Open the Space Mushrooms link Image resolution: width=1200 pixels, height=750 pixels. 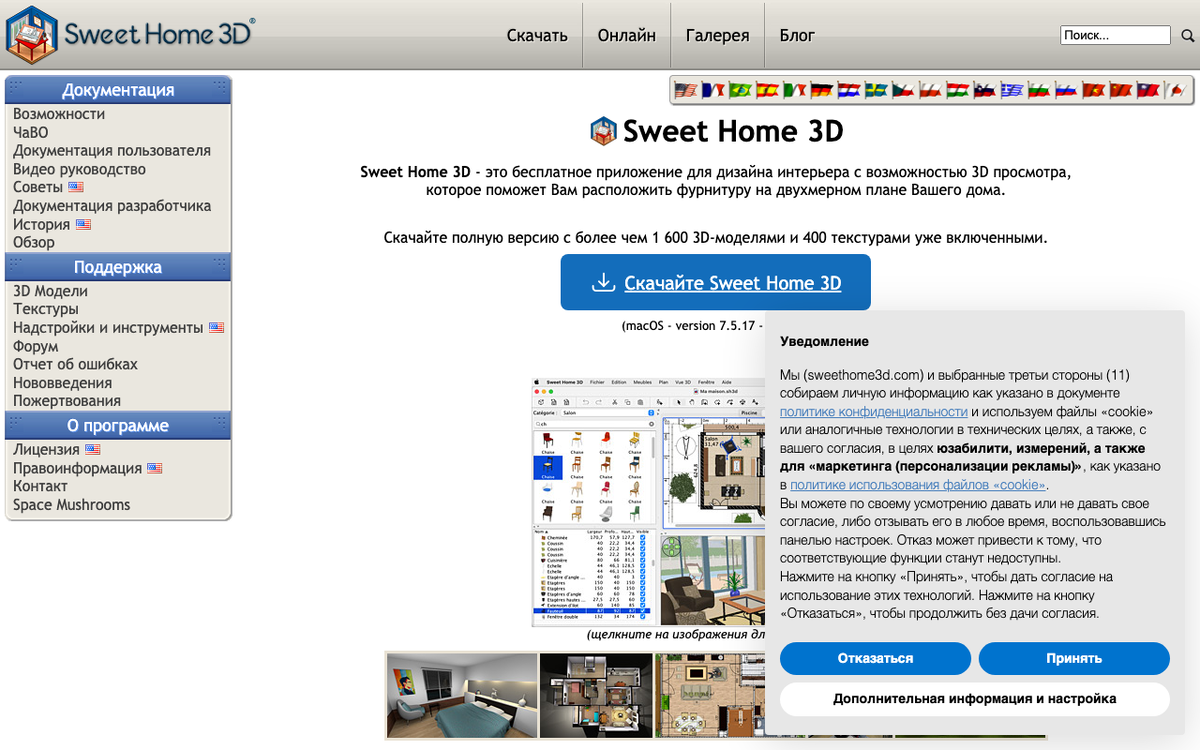[x=71, y=505]
